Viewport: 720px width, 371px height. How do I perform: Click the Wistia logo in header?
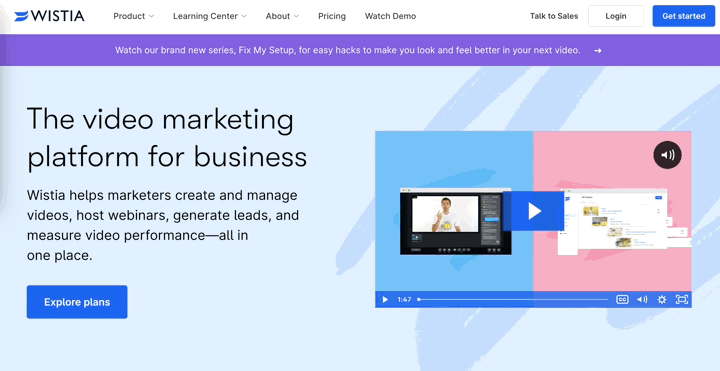tap(49, 16)
